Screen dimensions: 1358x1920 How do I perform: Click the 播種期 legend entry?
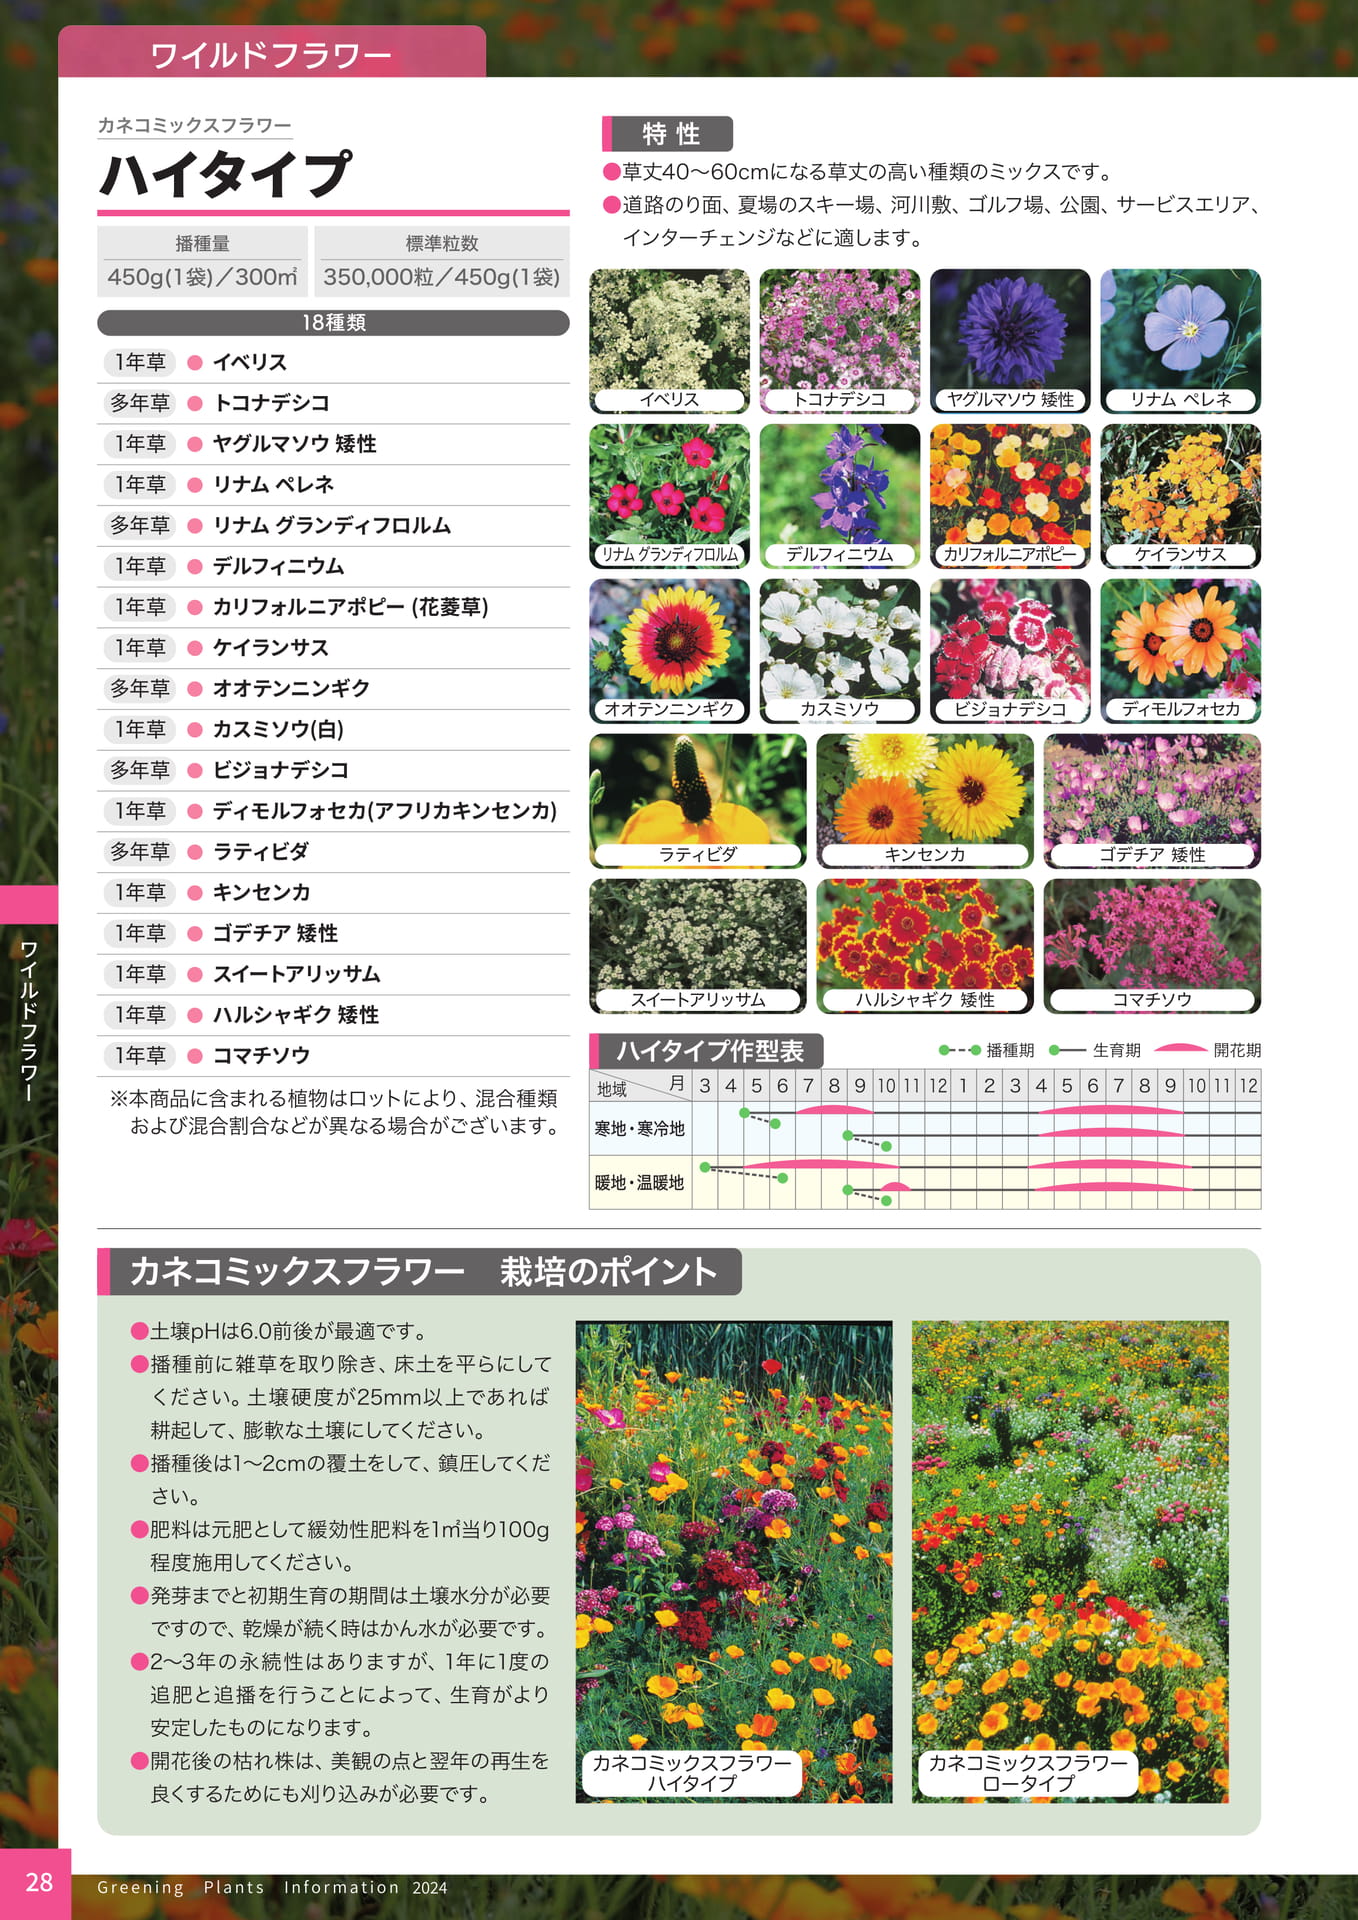pyautogui.click(x=987, y=1050)
